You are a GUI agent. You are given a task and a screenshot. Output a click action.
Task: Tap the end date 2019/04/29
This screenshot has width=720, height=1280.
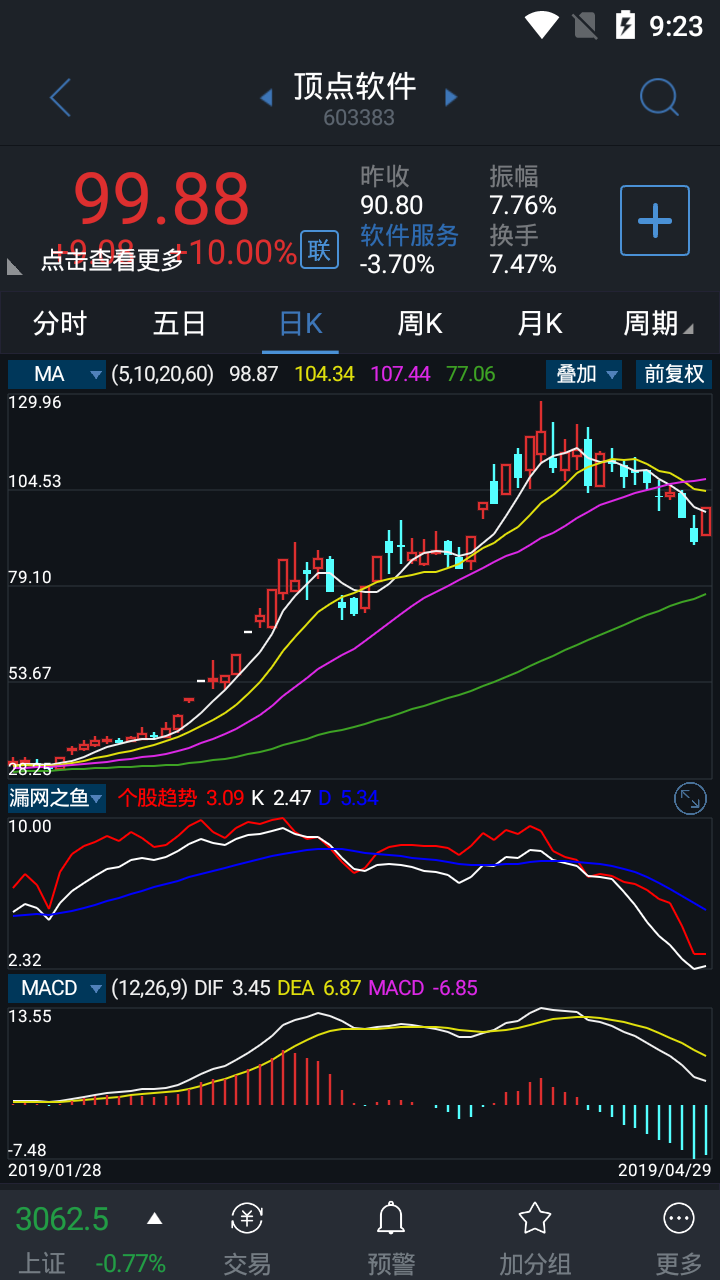click(664, 1170)
